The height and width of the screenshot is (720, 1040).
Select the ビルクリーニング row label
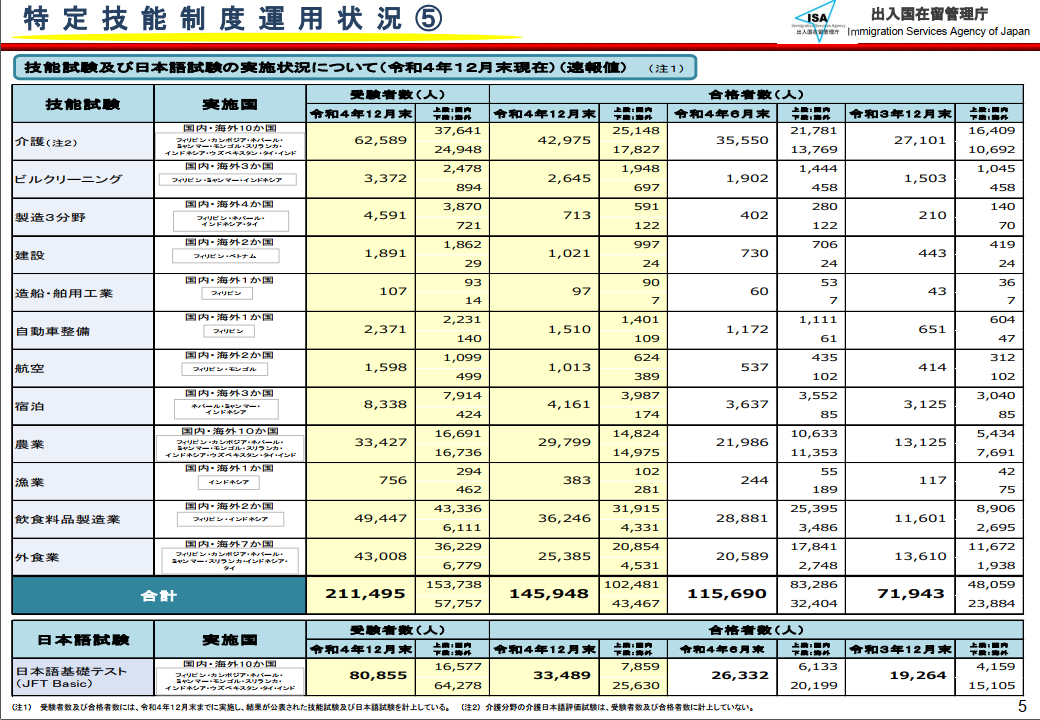coord(69,179)
